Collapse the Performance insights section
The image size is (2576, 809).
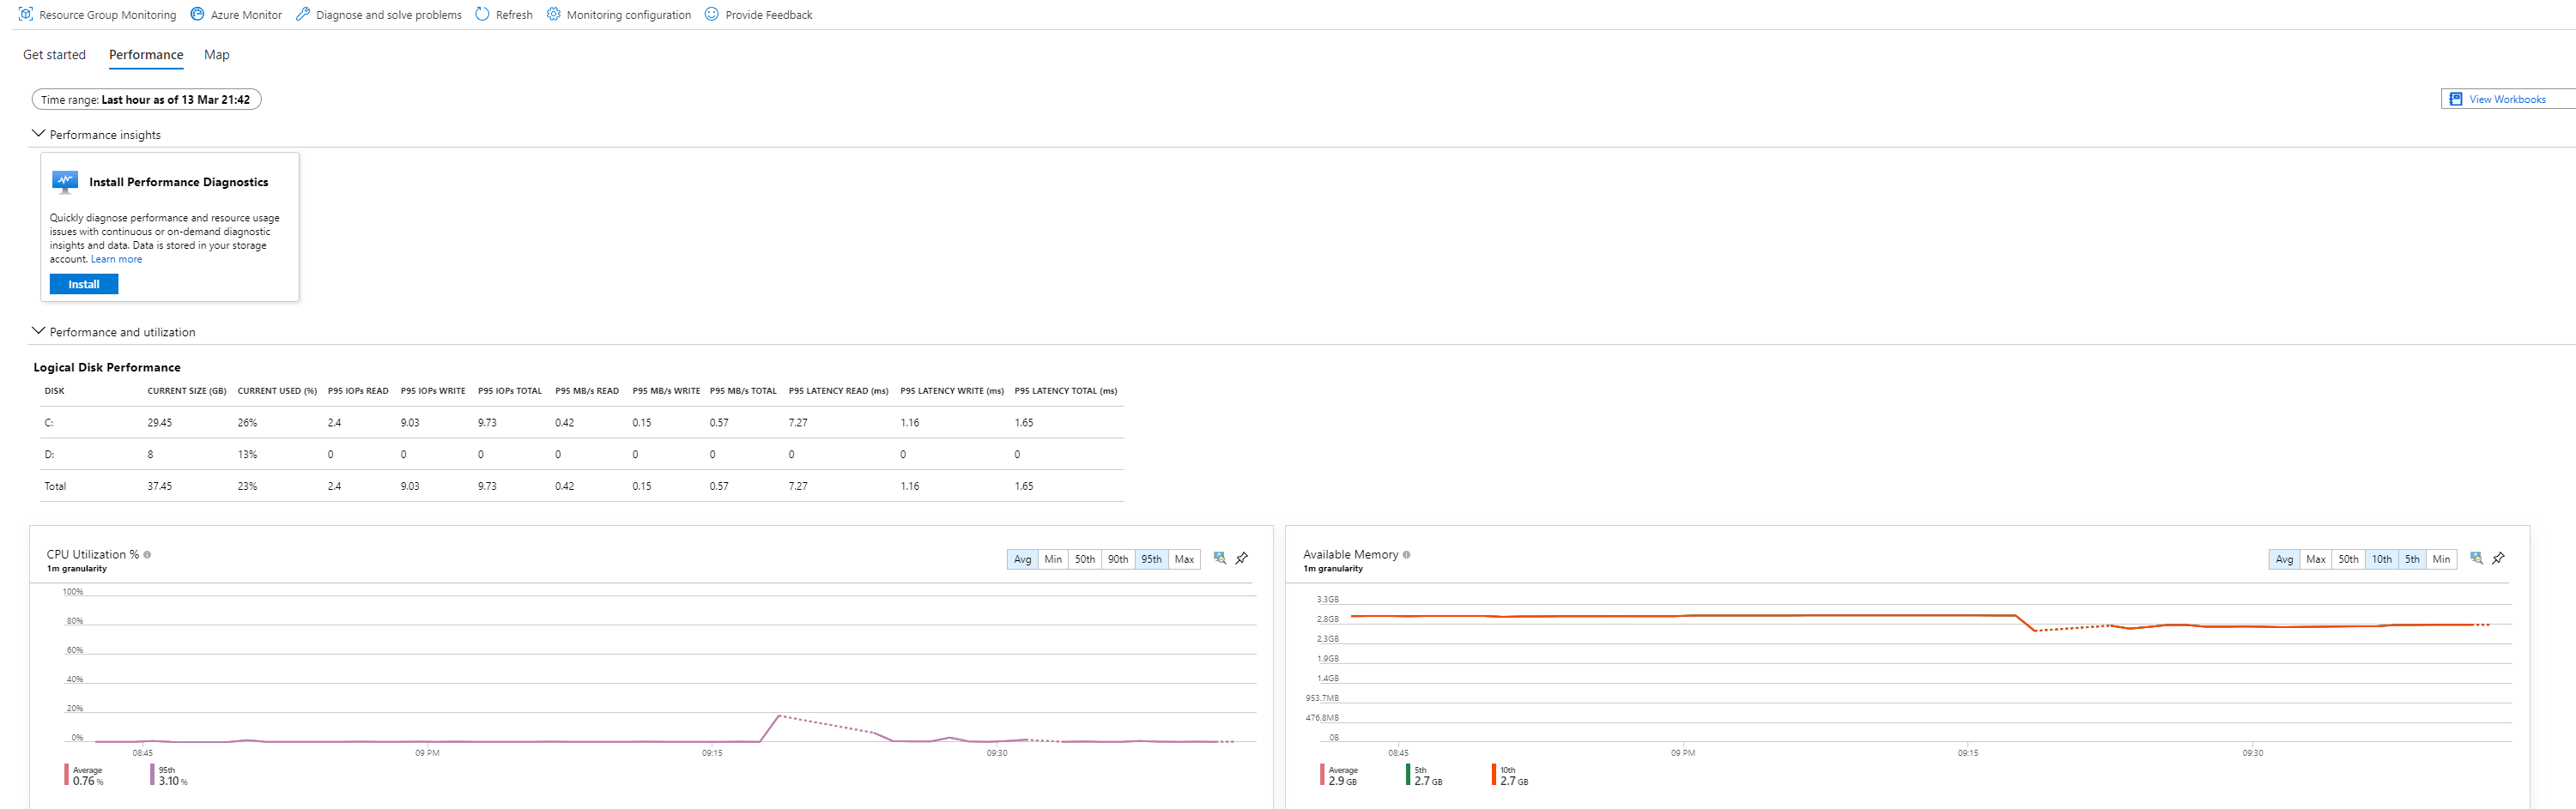tap(39, 134)
